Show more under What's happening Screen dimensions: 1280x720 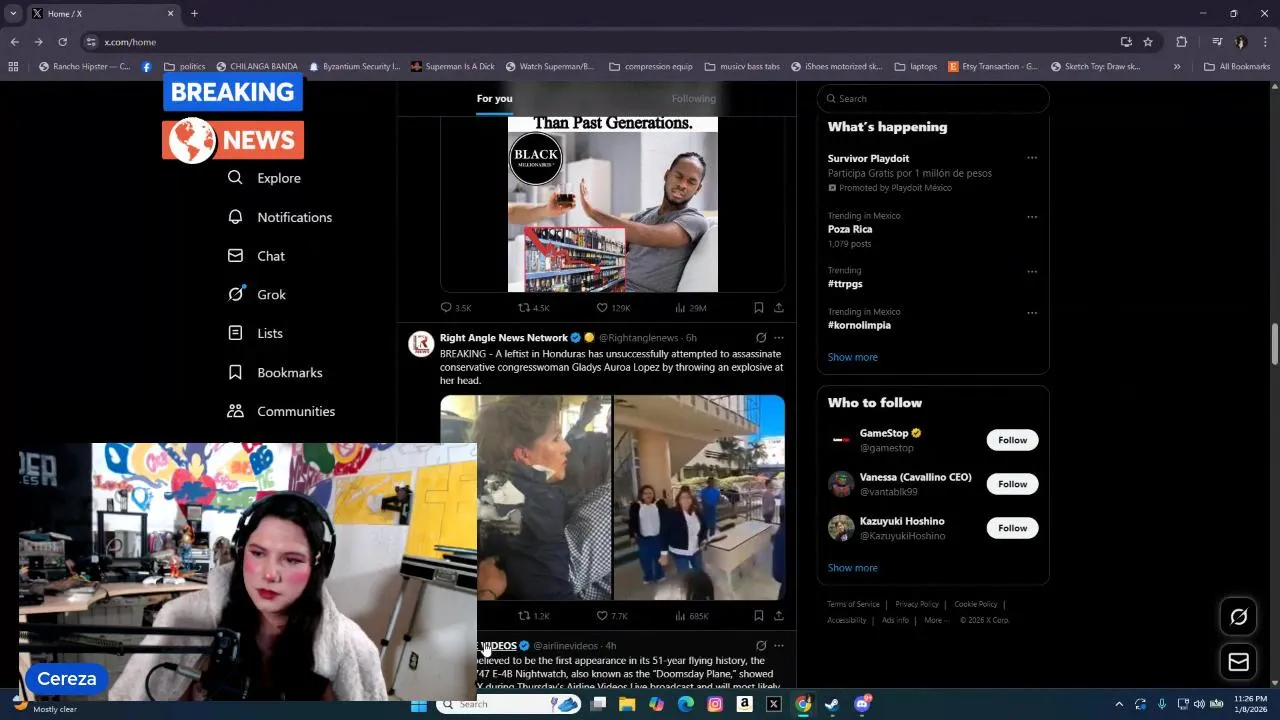853,357
